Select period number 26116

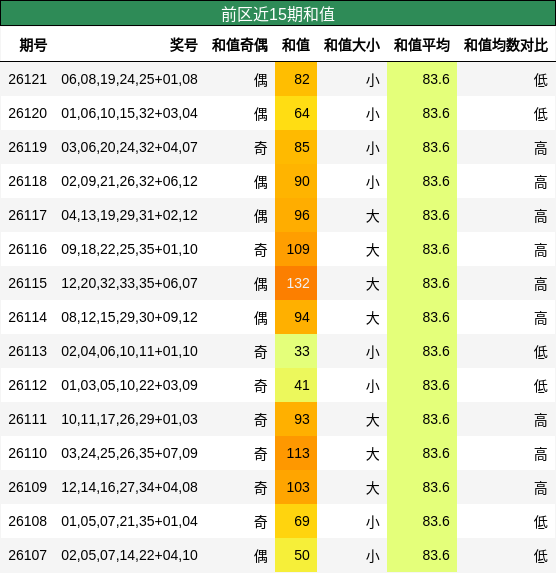(x=28, y=249)
